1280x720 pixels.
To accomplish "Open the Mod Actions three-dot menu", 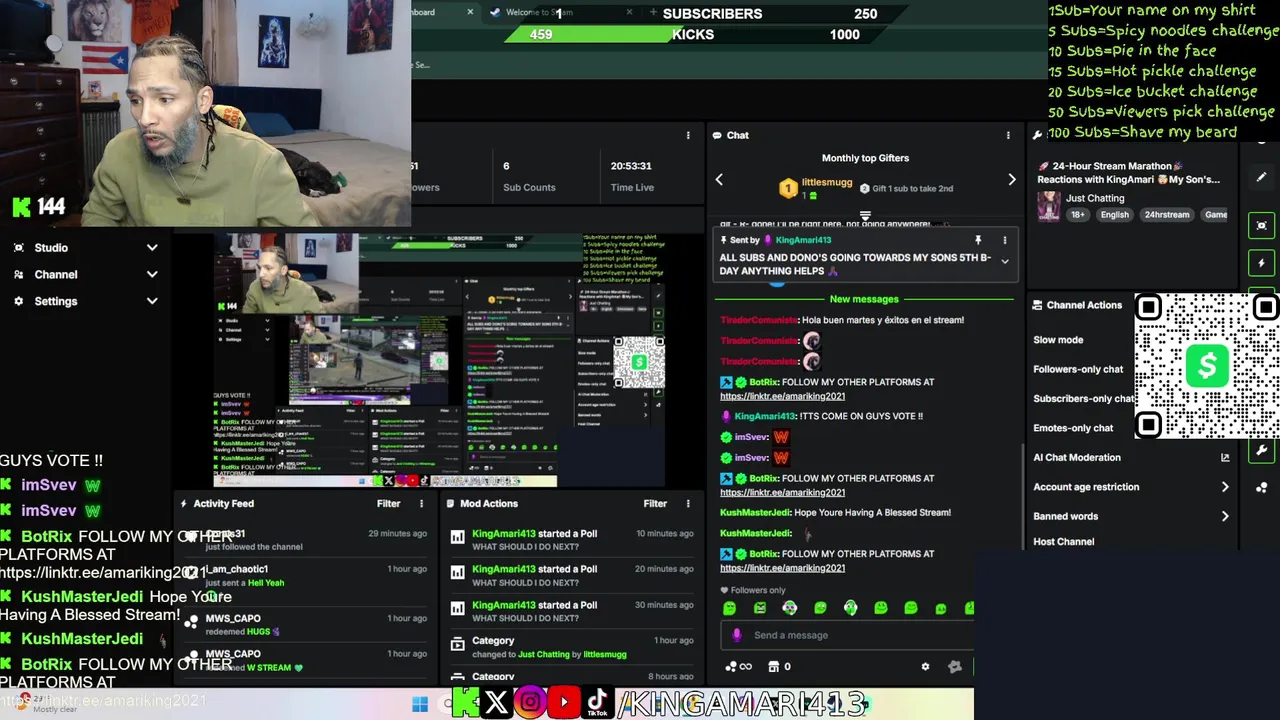I will (688, 504).
